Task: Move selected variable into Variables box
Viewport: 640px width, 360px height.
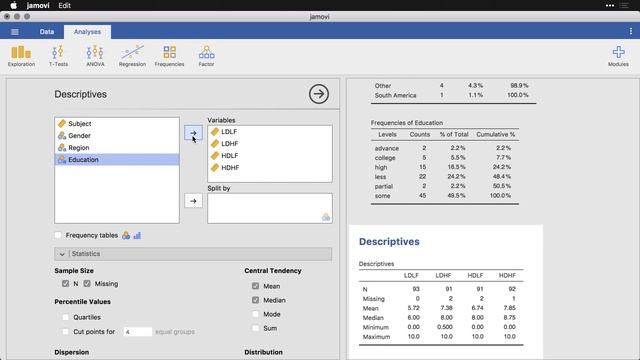Action: point(193,133)
